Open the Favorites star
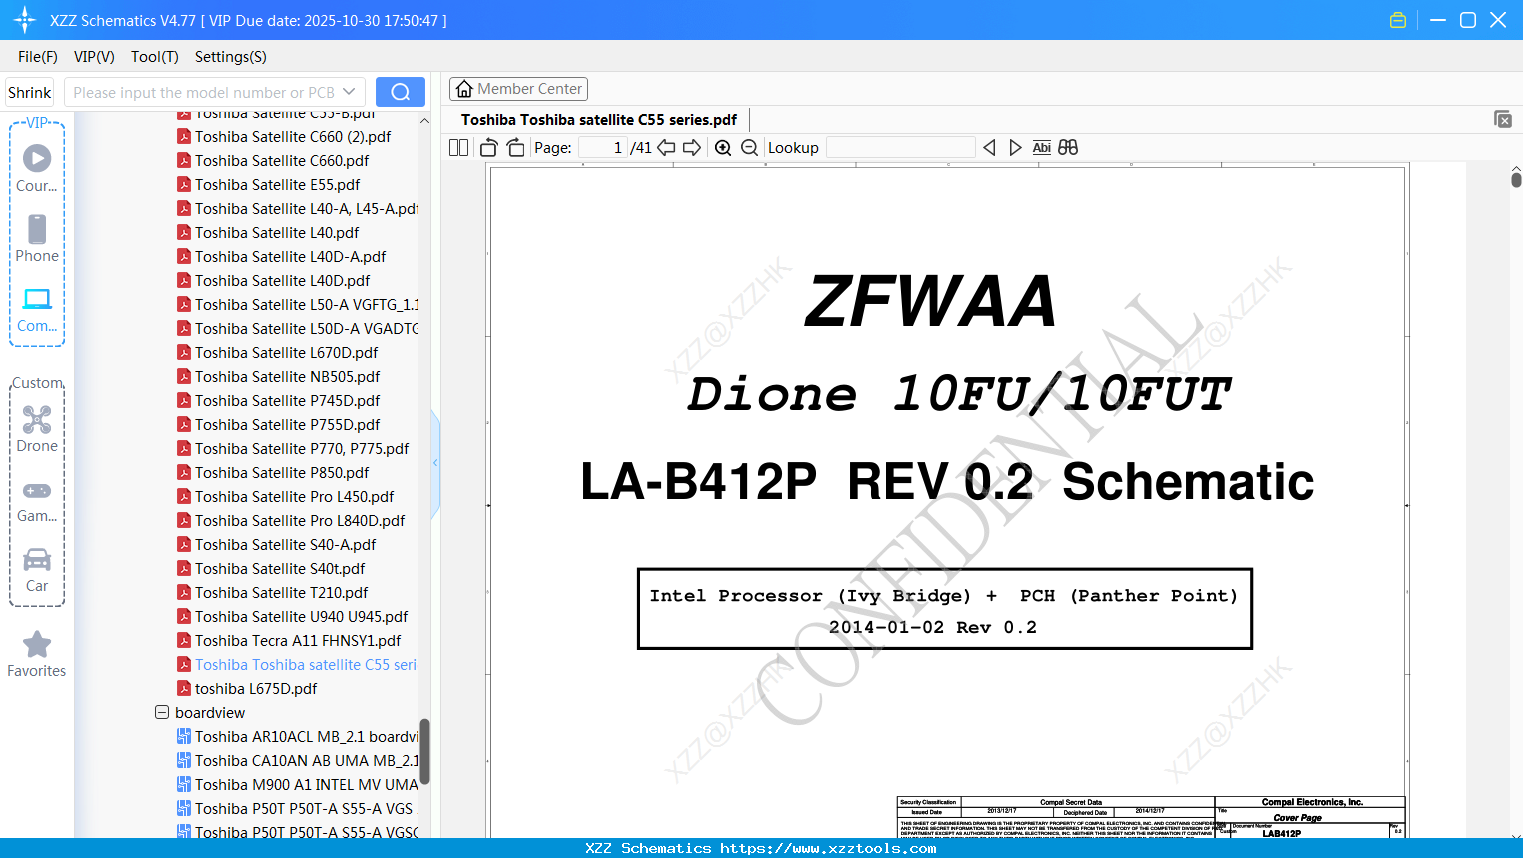 [x=37, y=654]
